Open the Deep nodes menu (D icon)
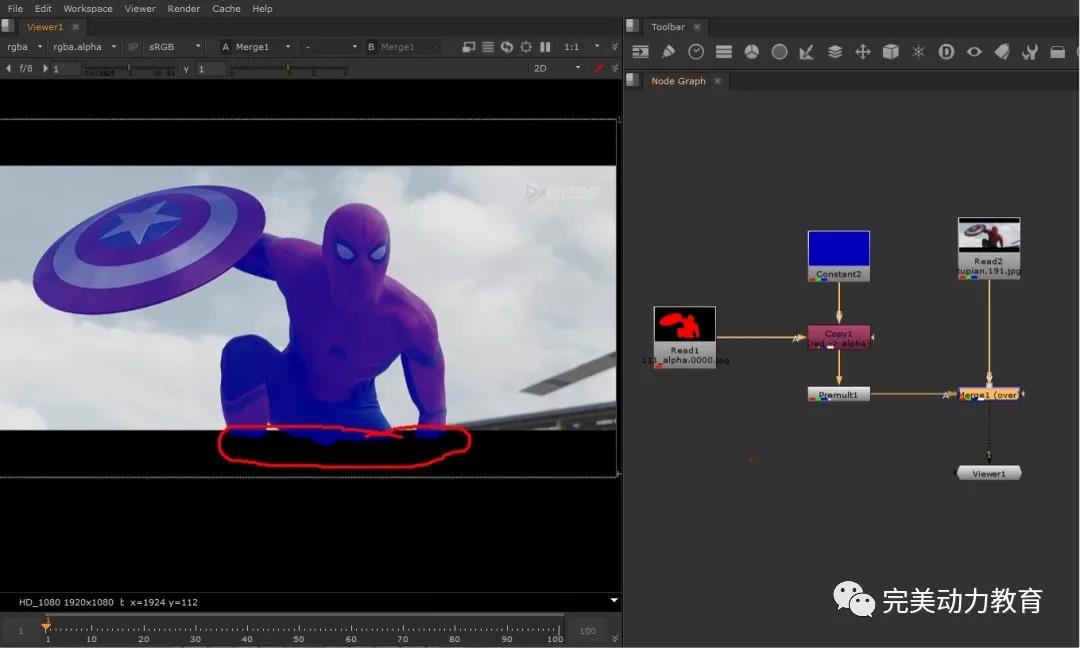 pos(946,52)
